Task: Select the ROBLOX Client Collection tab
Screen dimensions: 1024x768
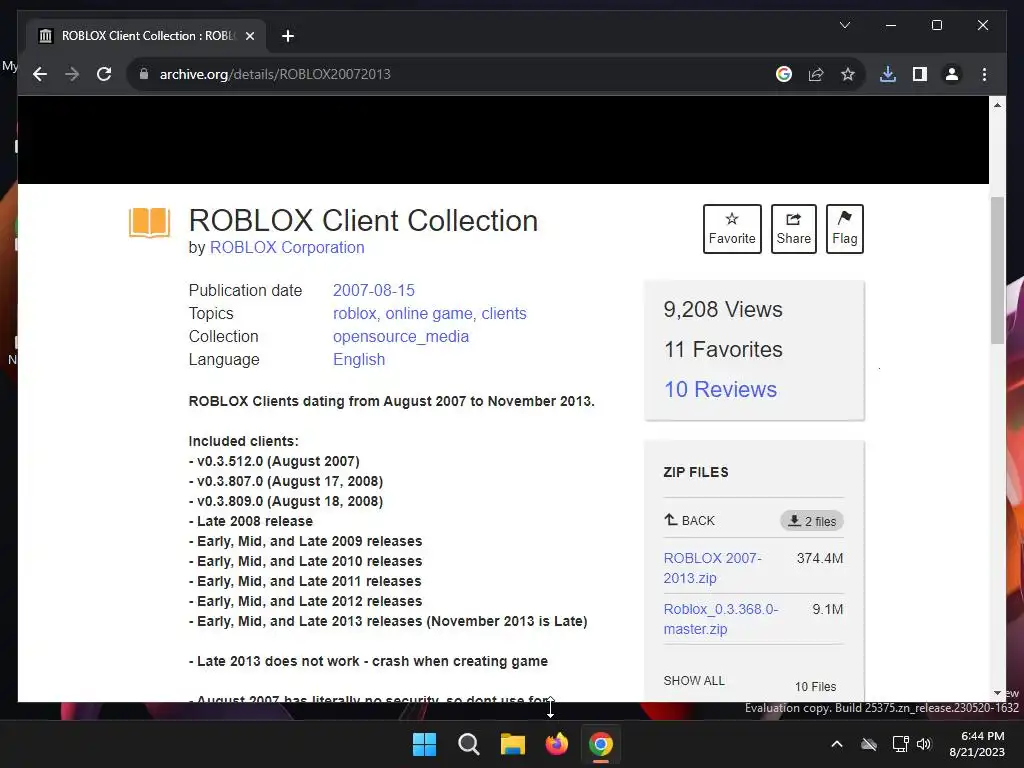Action: point(146,36)
